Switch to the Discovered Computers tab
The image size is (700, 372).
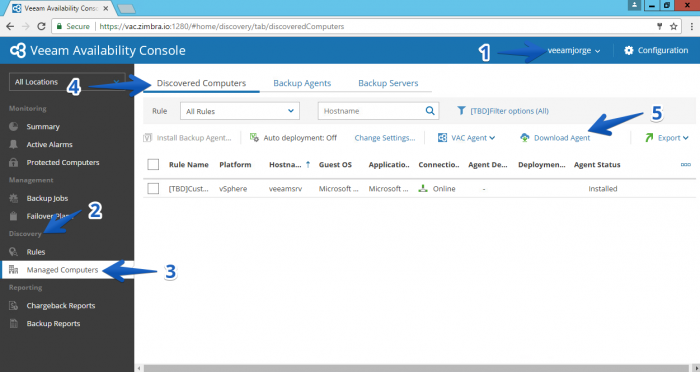[201, 83]
